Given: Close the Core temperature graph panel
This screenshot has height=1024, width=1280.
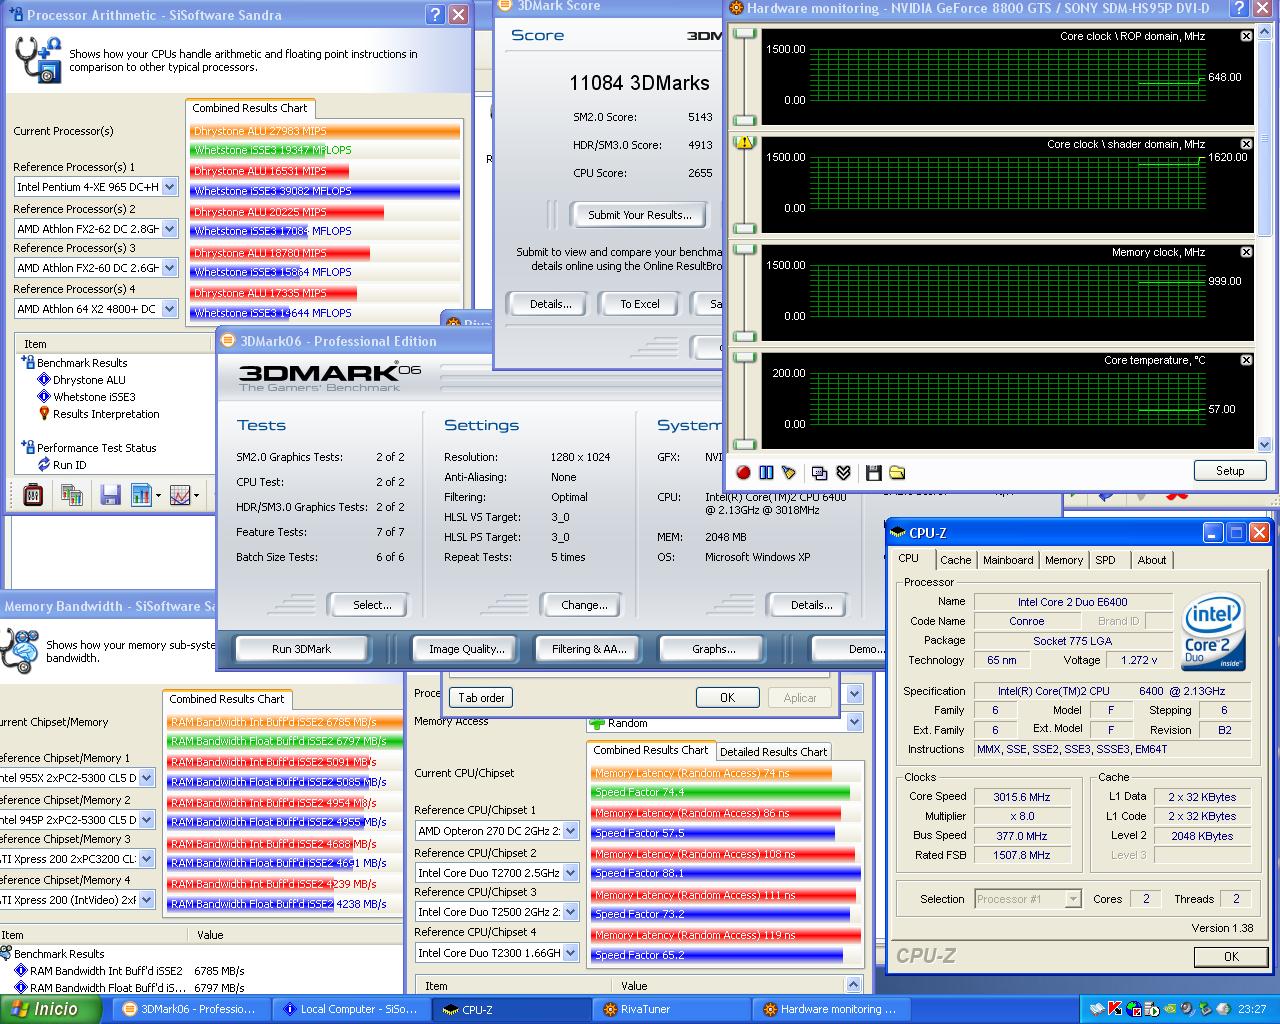Looking at the screenshot, I should [x=1246, y=360].
